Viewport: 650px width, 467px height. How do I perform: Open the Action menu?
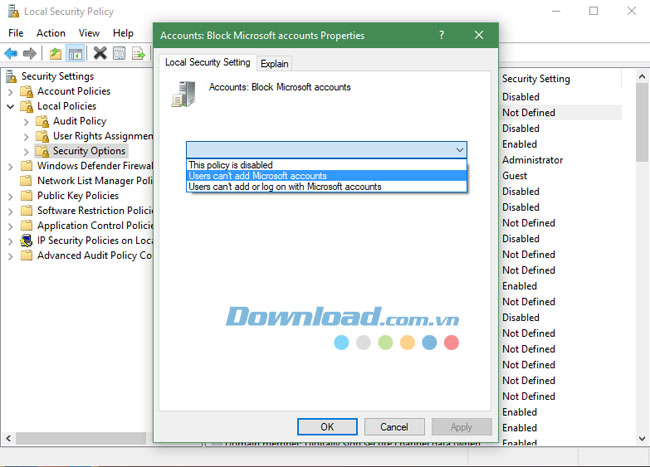[x=51, y=33]
